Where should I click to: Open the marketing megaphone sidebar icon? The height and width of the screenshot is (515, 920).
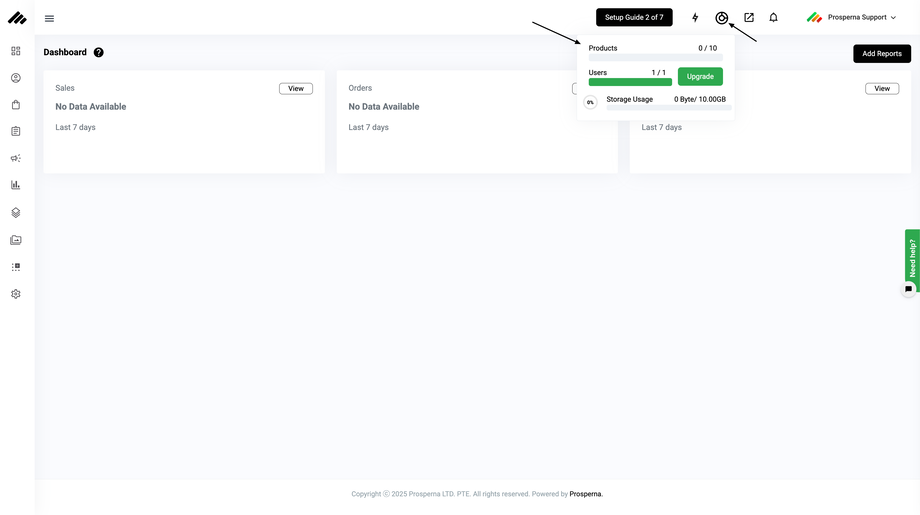click(16, 158)
